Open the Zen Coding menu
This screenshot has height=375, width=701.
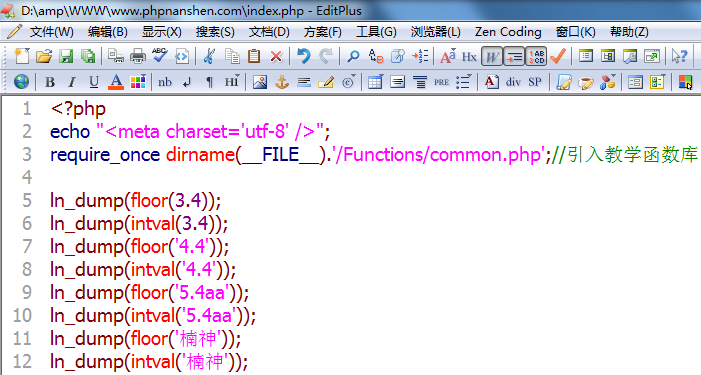click(x=508, y=32)
